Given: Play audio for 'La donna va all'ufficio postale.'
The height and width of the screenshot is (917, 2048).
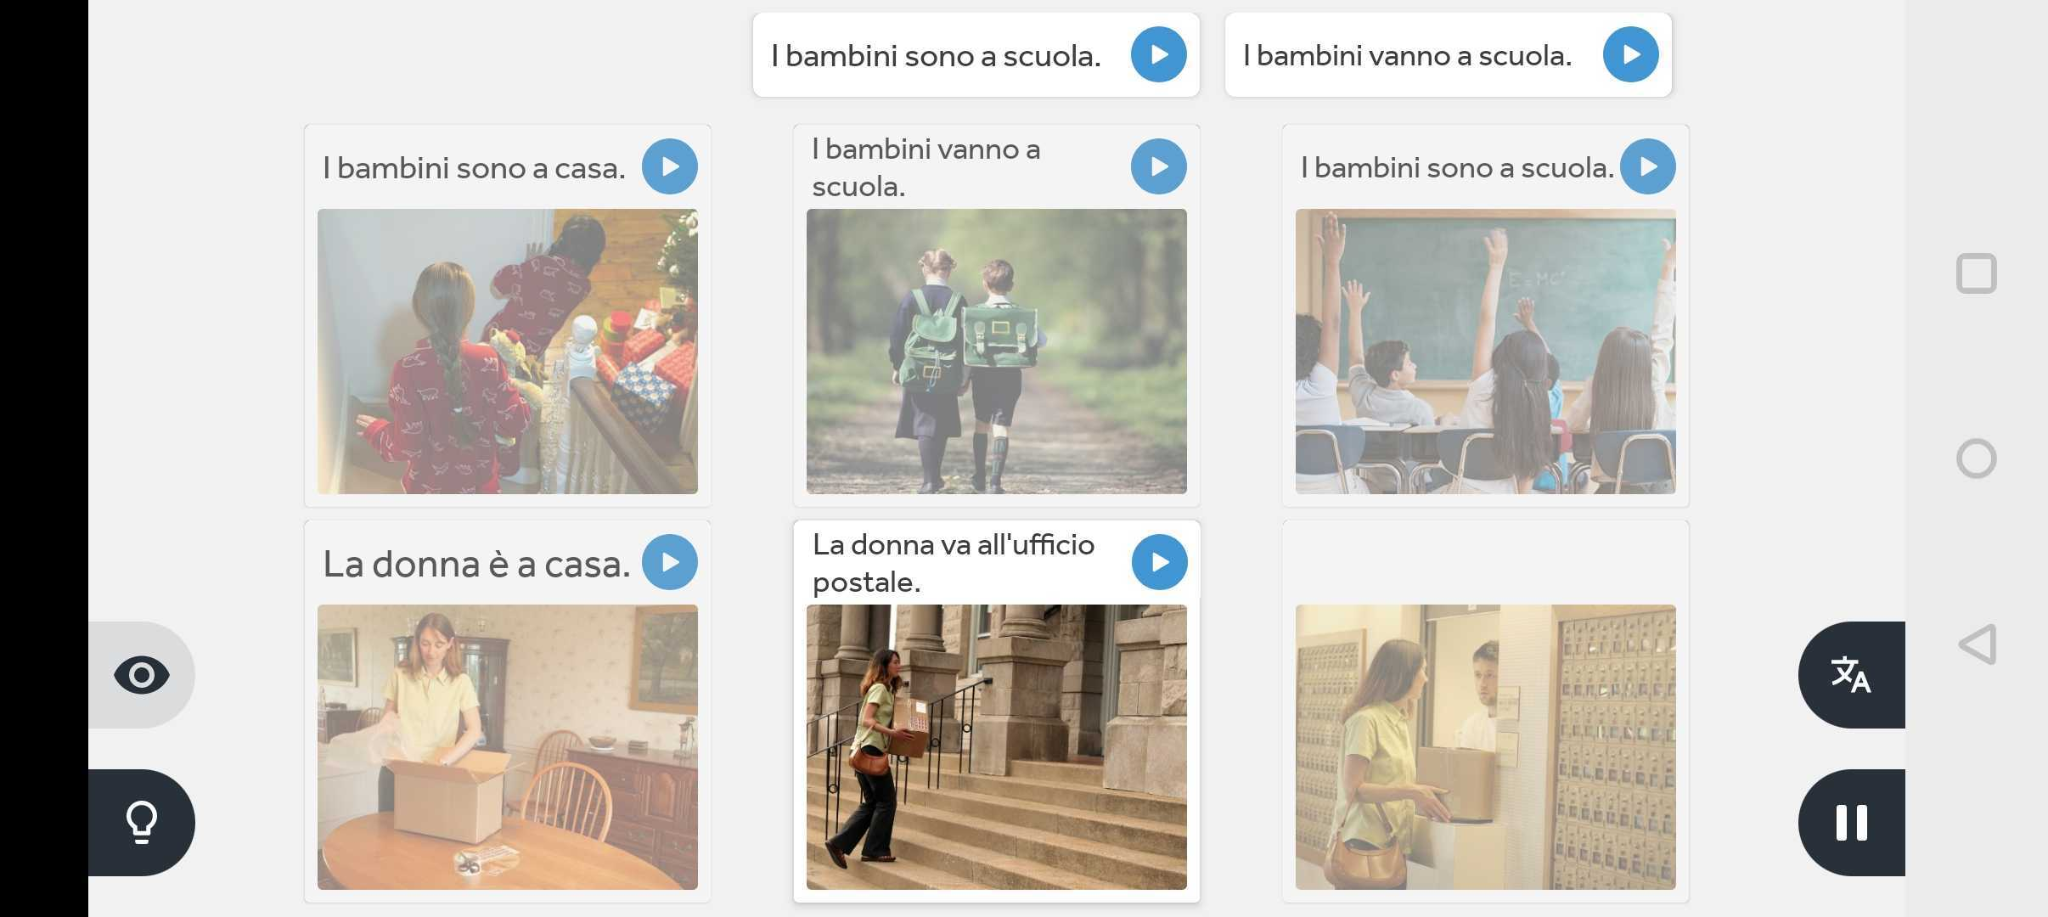Looking at the screenshot, I should coord(1159,562).
